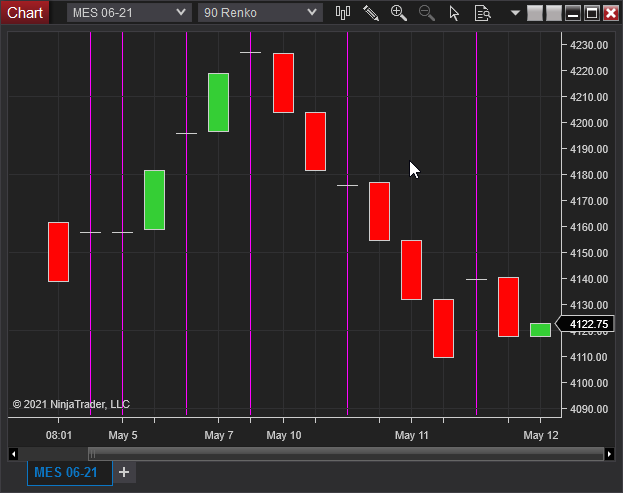Viewport: 623px width, 493px height.
Task: Click the zoom in magnifier icon
Action: (399, 13)
